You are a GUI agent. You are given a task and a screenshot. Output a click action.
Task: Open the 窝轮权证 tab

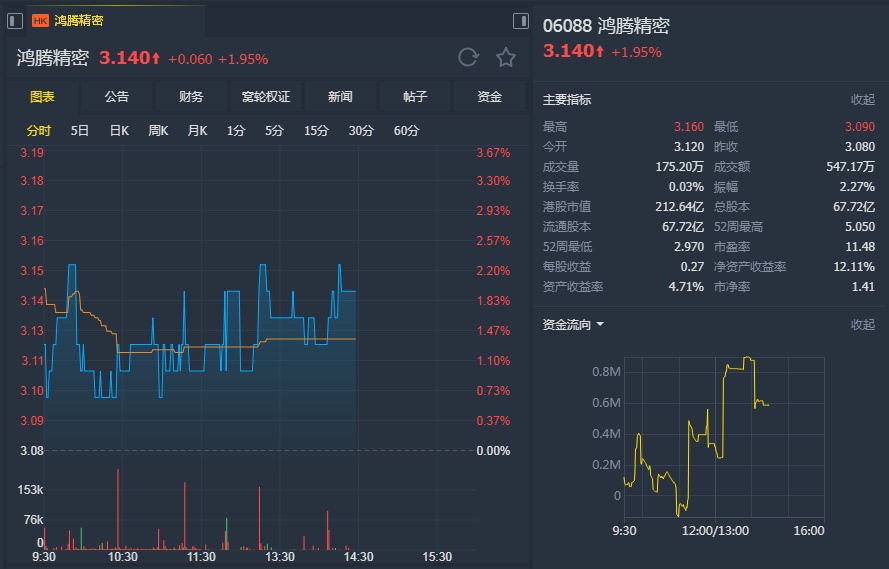click(266, 97)
